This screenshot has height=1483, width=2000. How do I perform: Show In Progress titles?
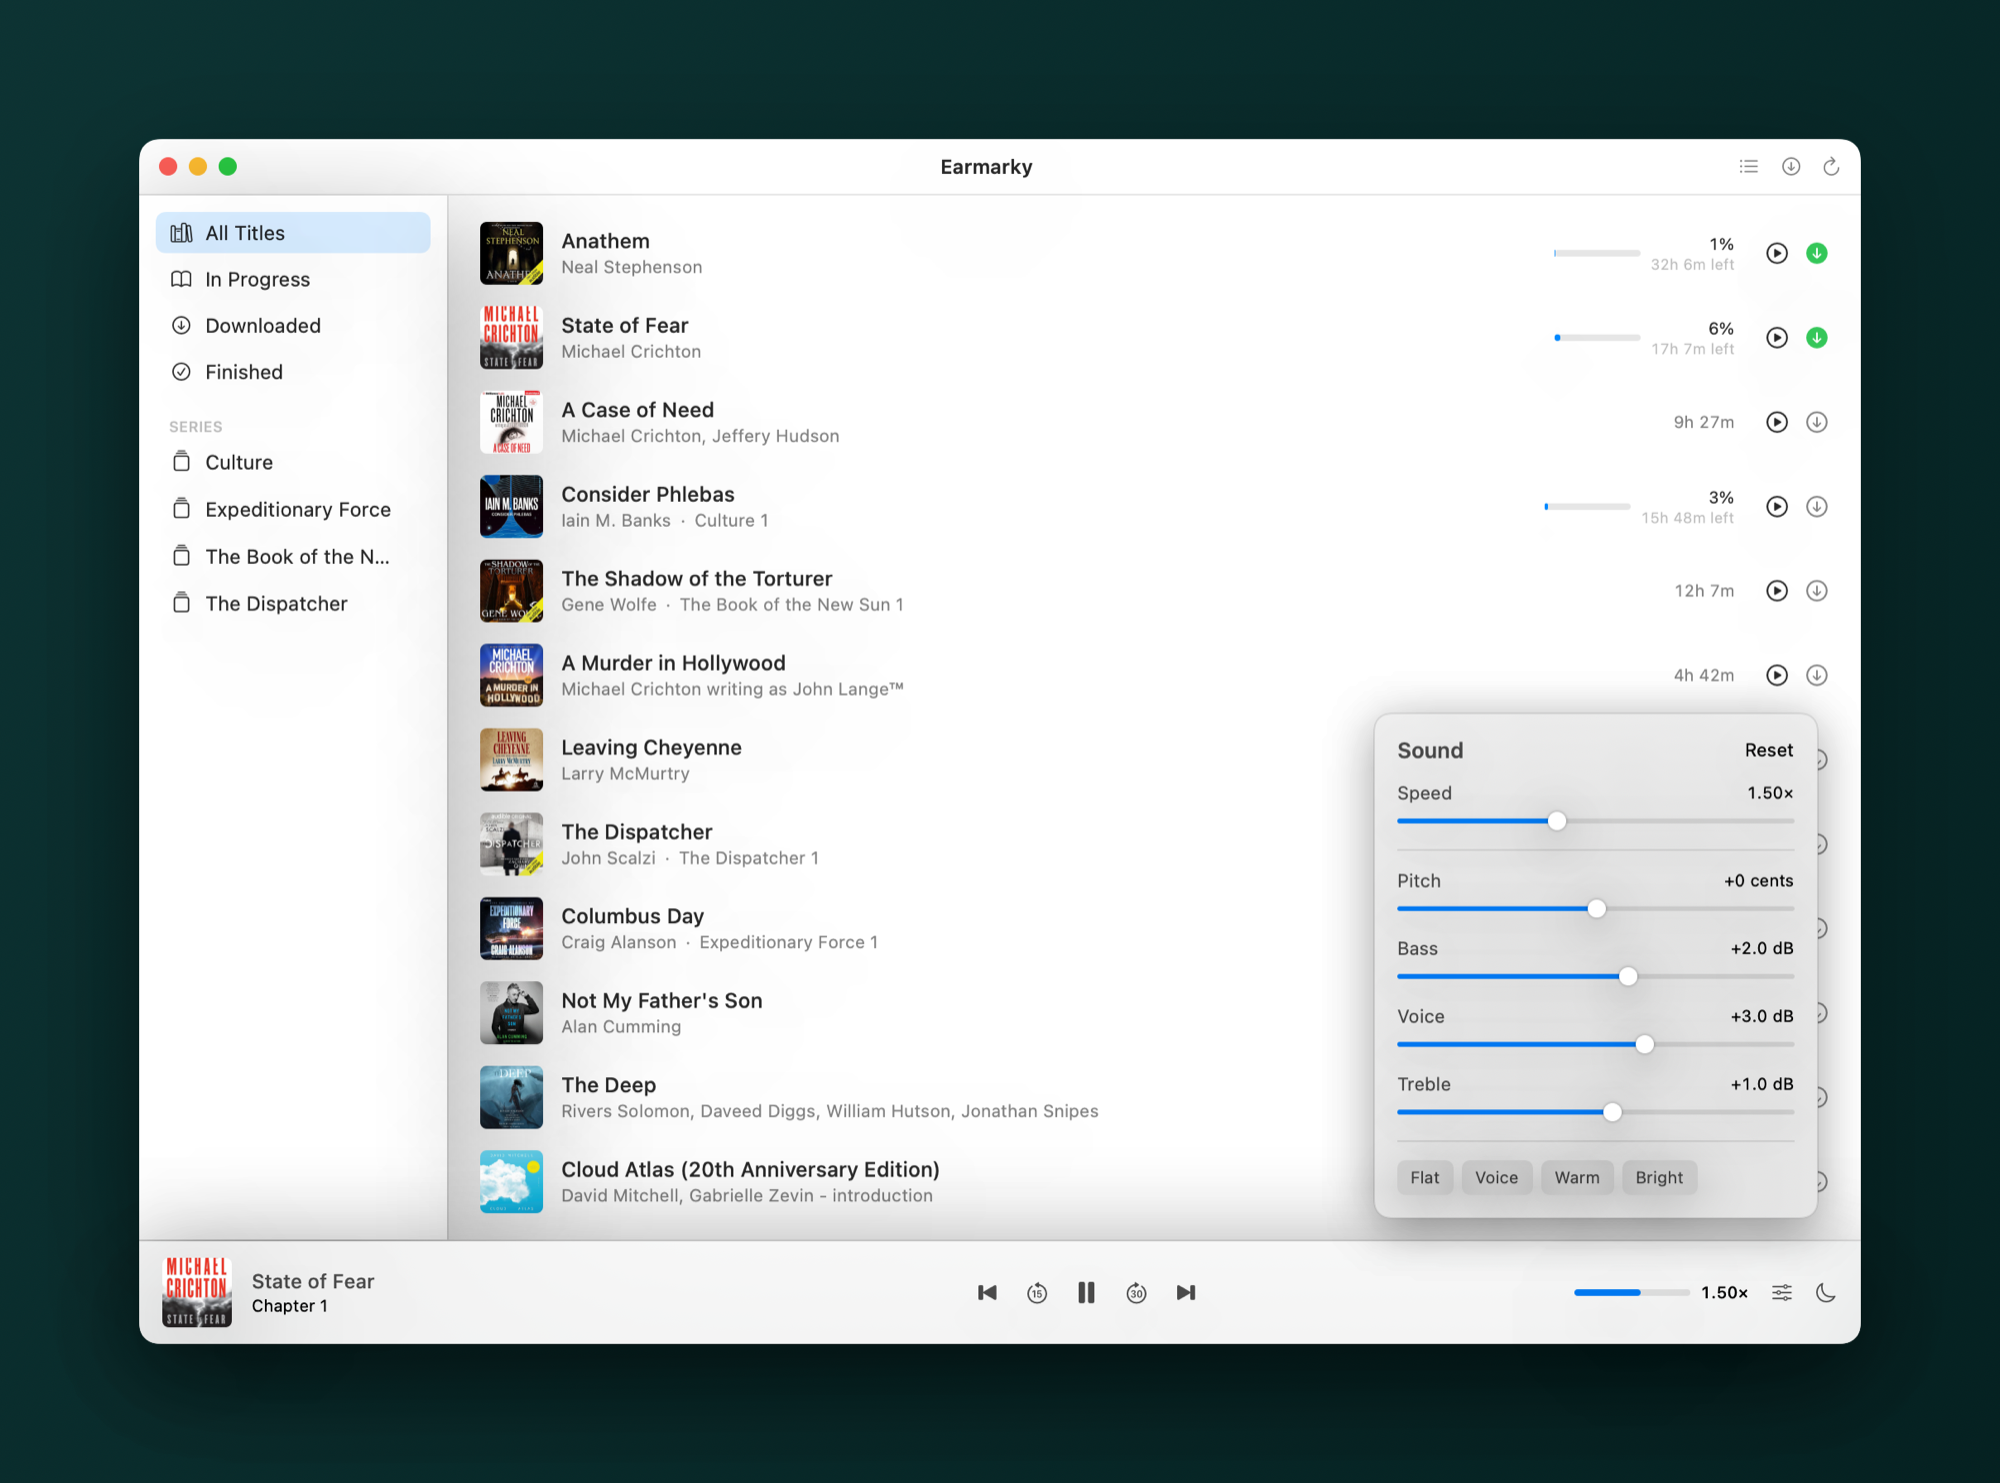point(293,280)
